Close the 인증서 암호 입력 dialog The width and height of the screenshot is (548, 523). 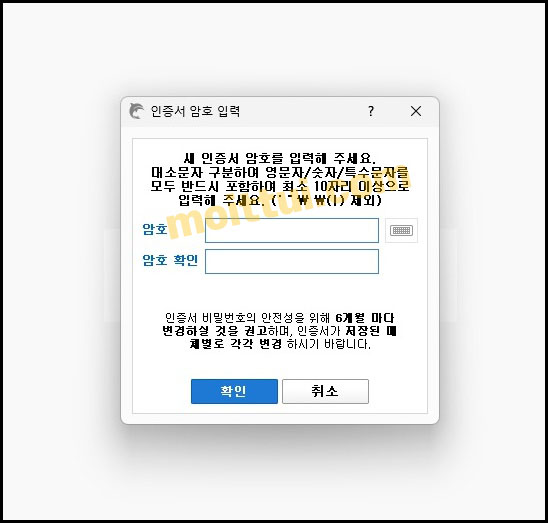[x=416, y=111]
